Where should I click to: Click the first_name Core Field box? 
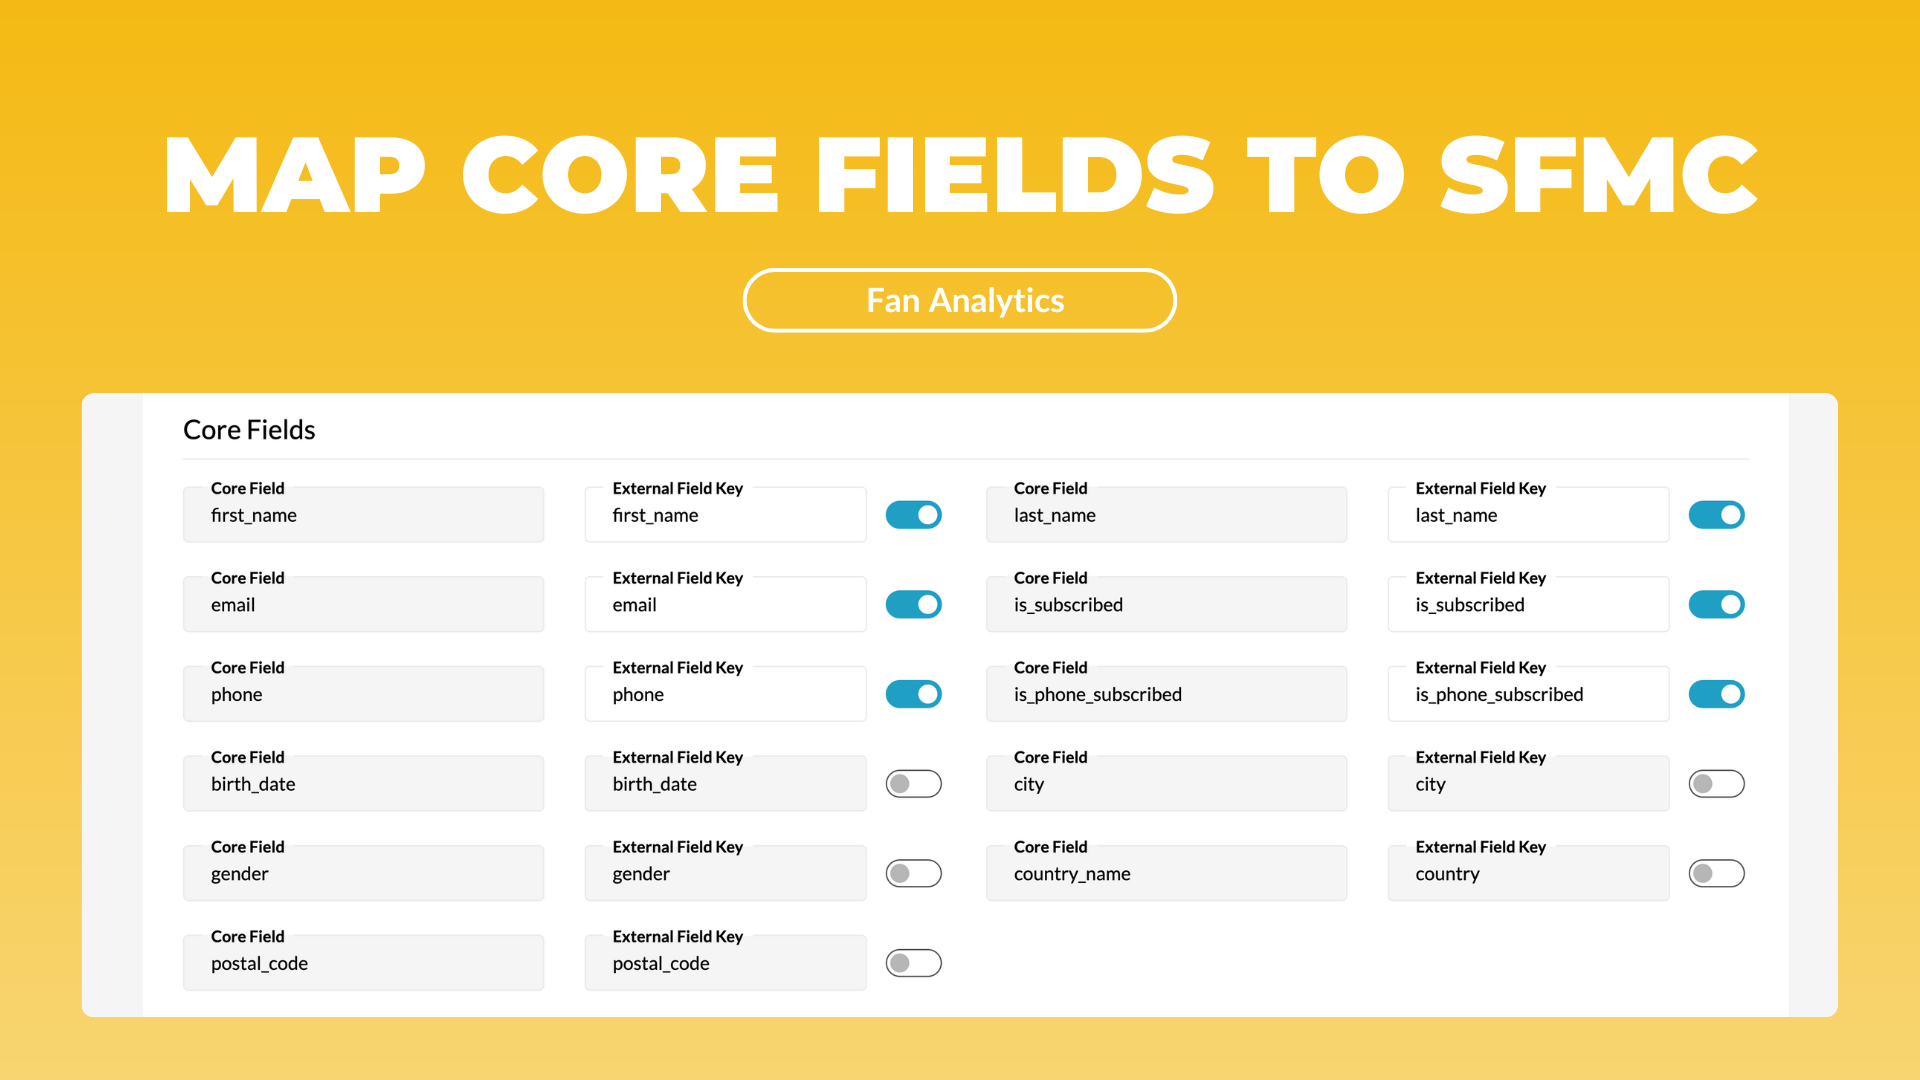click(363, 515)
